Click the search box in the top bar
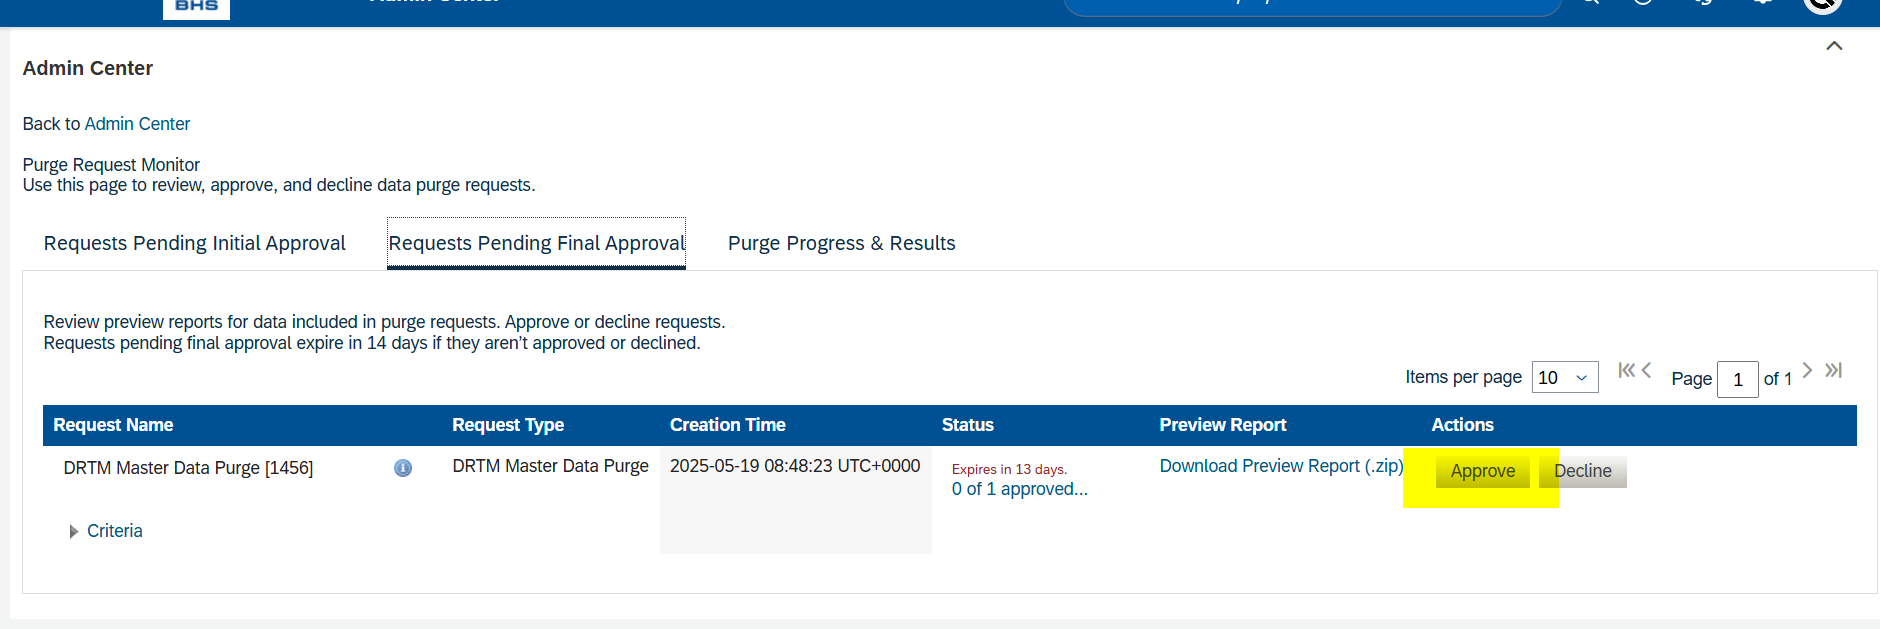The width and height of the screenshot is (1880, 629). [x=1312, y=5]
